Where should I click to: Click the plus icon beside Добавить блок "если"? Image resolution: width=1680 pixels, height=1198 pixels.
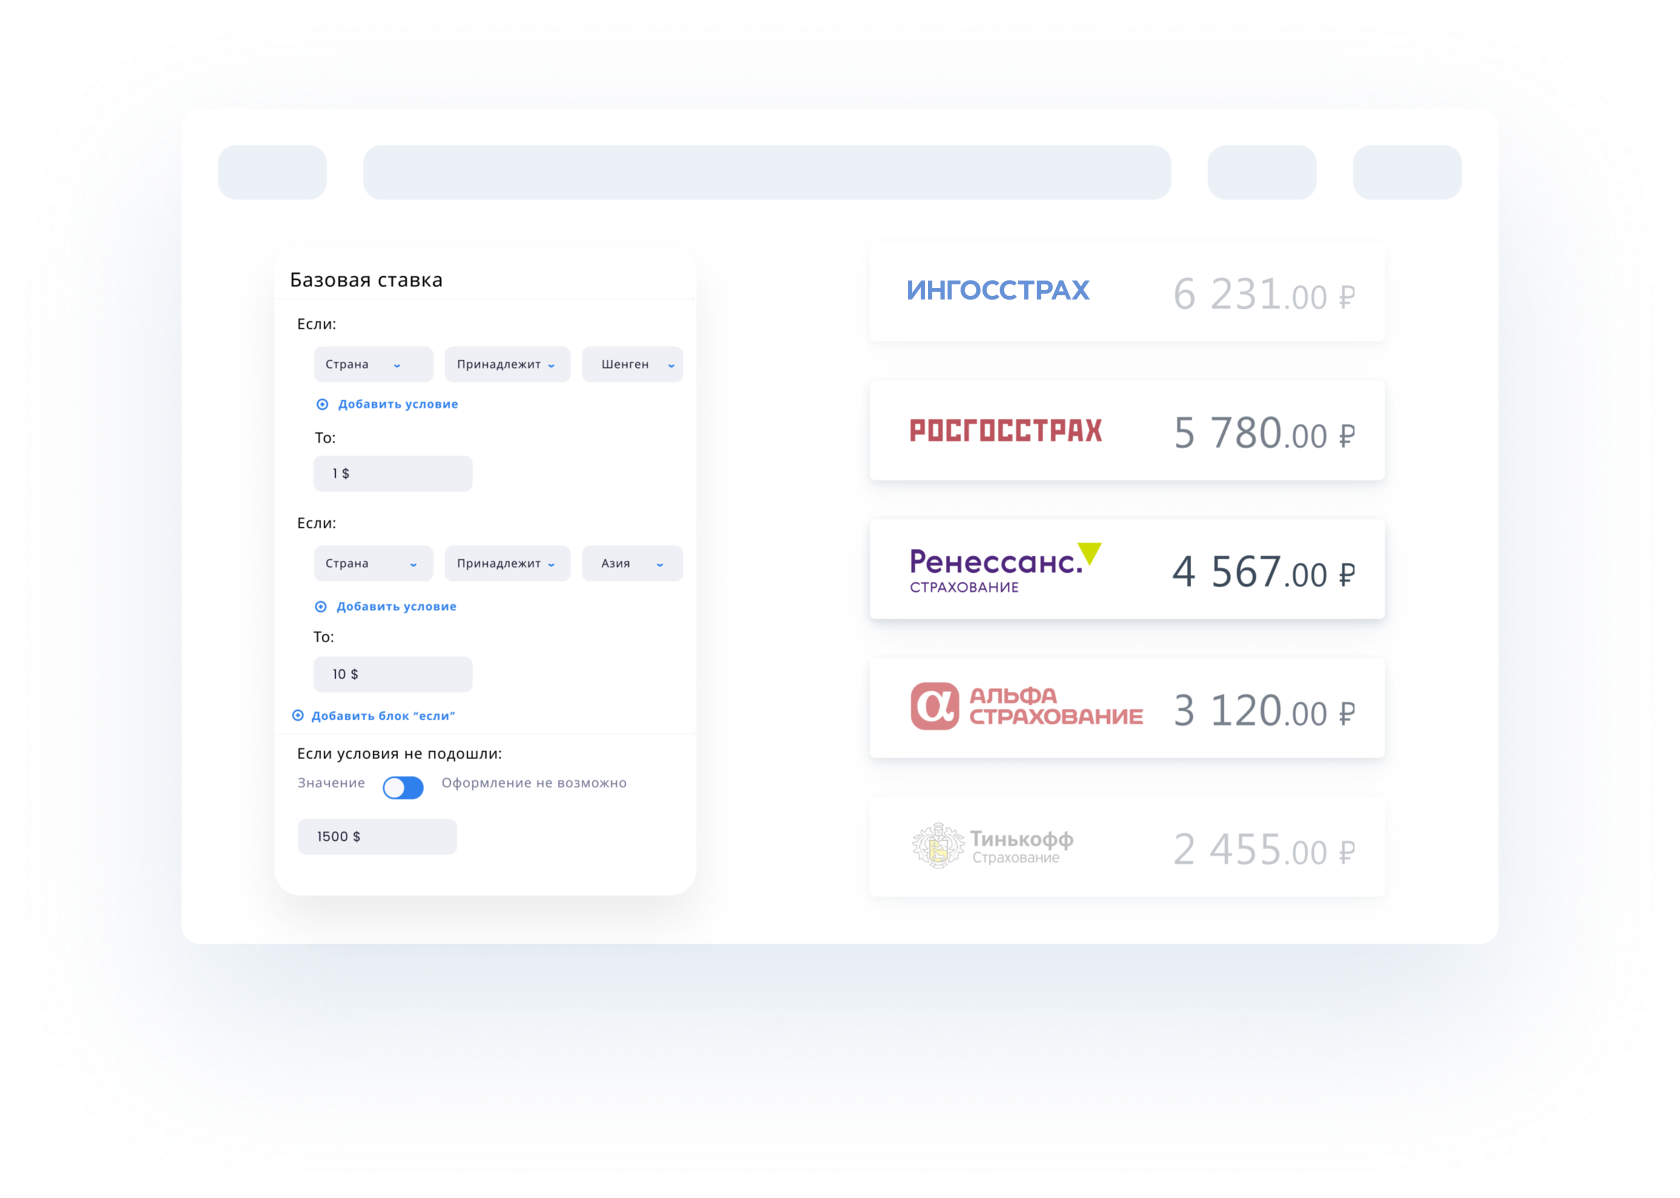[298, 716]
